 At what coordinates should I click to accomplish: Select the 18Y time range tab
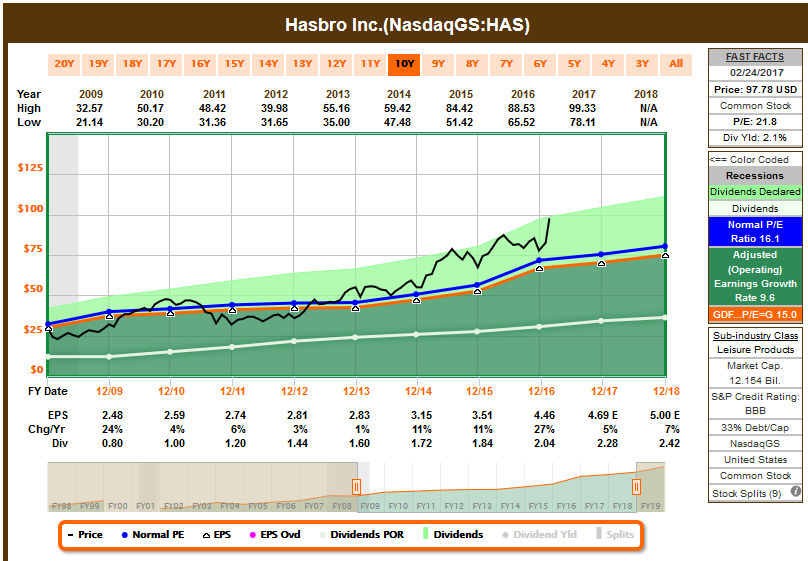point(132,64)
